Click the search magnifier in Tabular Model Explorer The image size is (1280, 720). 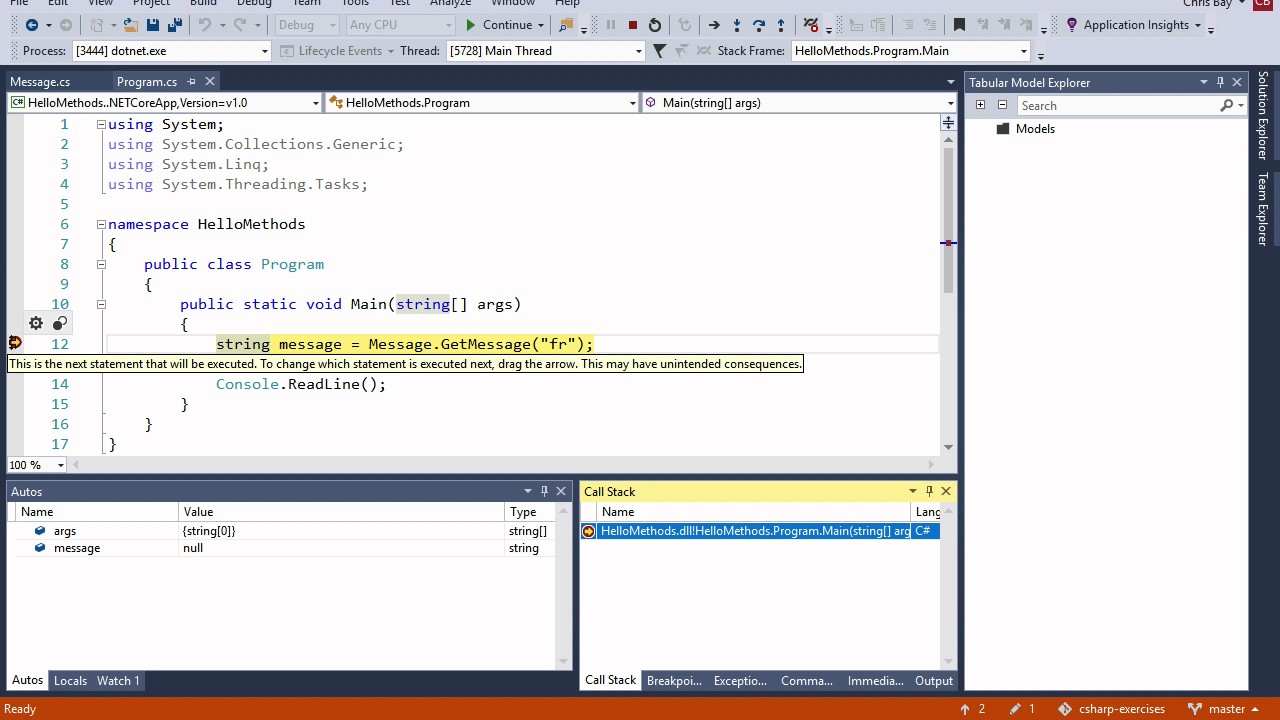1227,105
